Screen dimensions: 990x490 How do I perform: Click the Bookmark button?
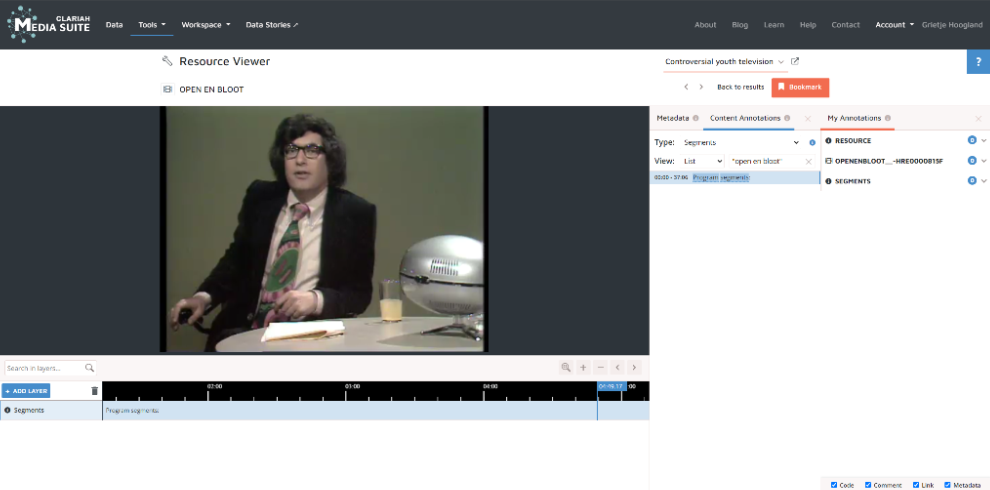(x=800, y=87)
